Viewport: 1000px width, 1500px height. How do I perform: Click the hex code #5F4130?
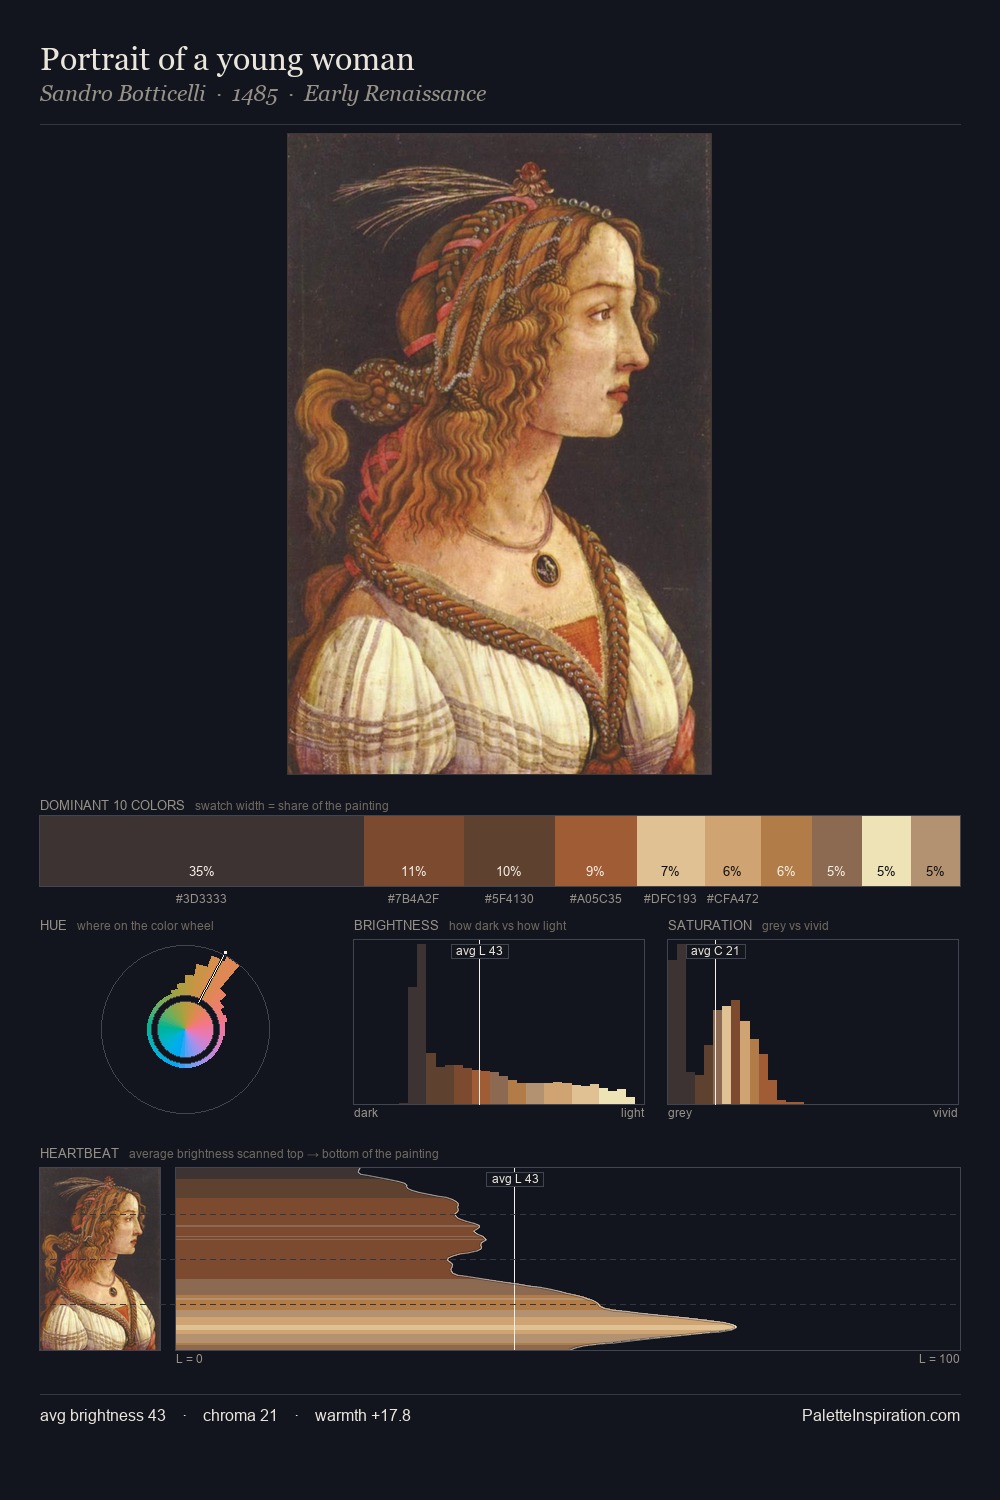[509, 899]
